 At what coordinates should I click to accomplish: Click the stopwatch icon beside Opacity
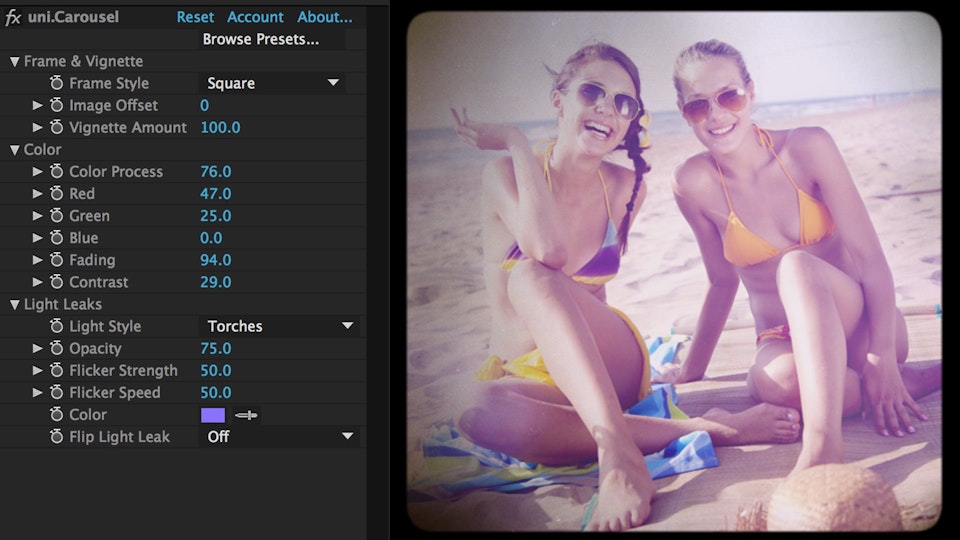click(57, 349)
